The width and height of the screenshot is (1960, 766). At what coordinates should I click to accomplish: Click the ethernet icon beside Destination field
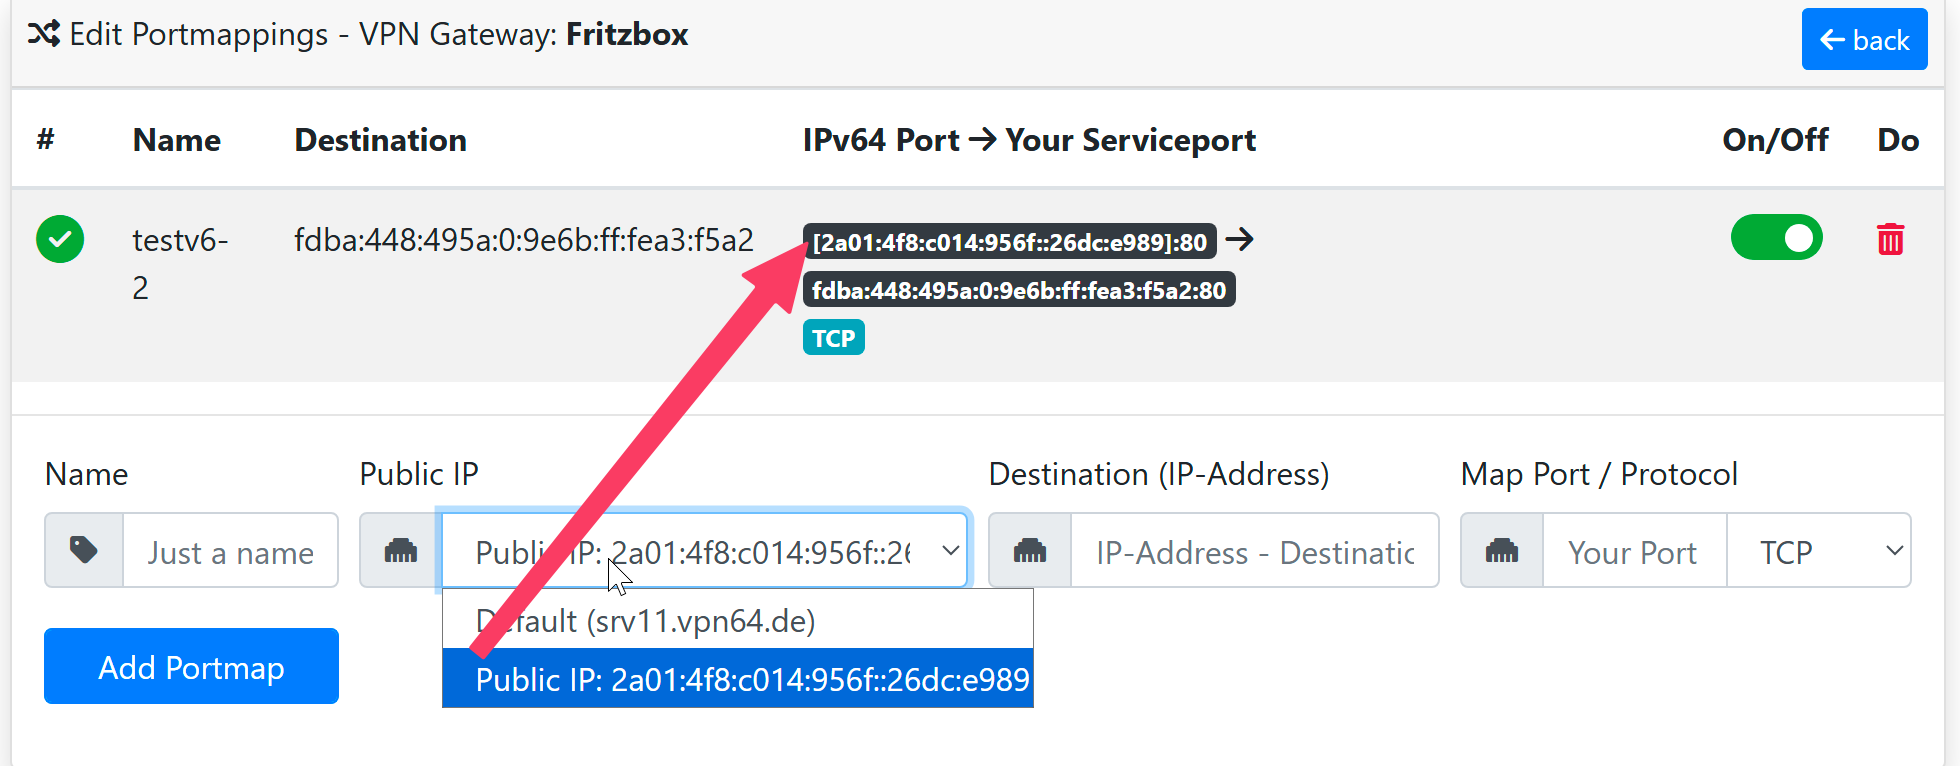[x=1030, y=550]
